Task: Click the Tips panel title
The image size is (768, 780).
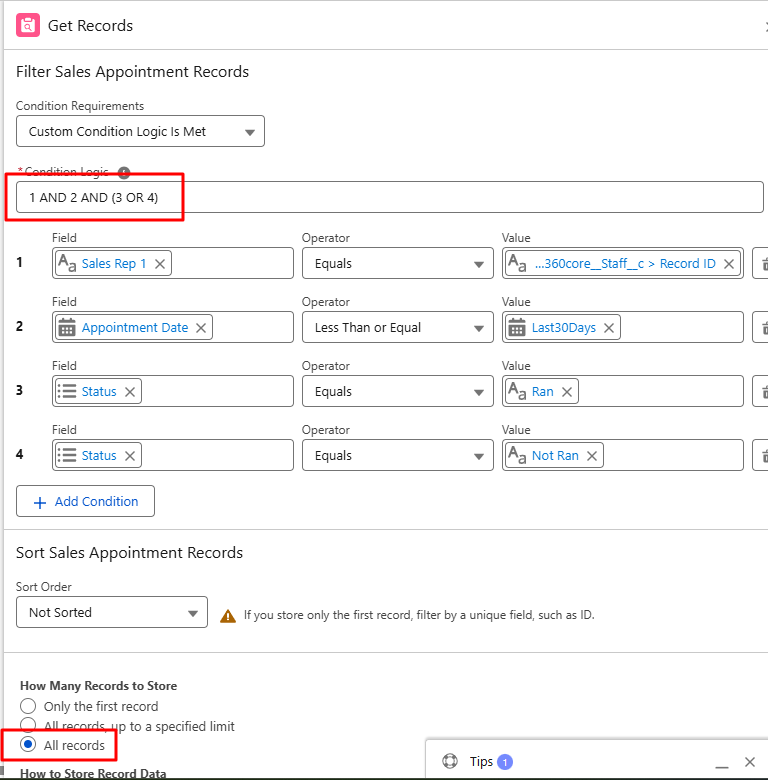Action: (x=481, y=762)
